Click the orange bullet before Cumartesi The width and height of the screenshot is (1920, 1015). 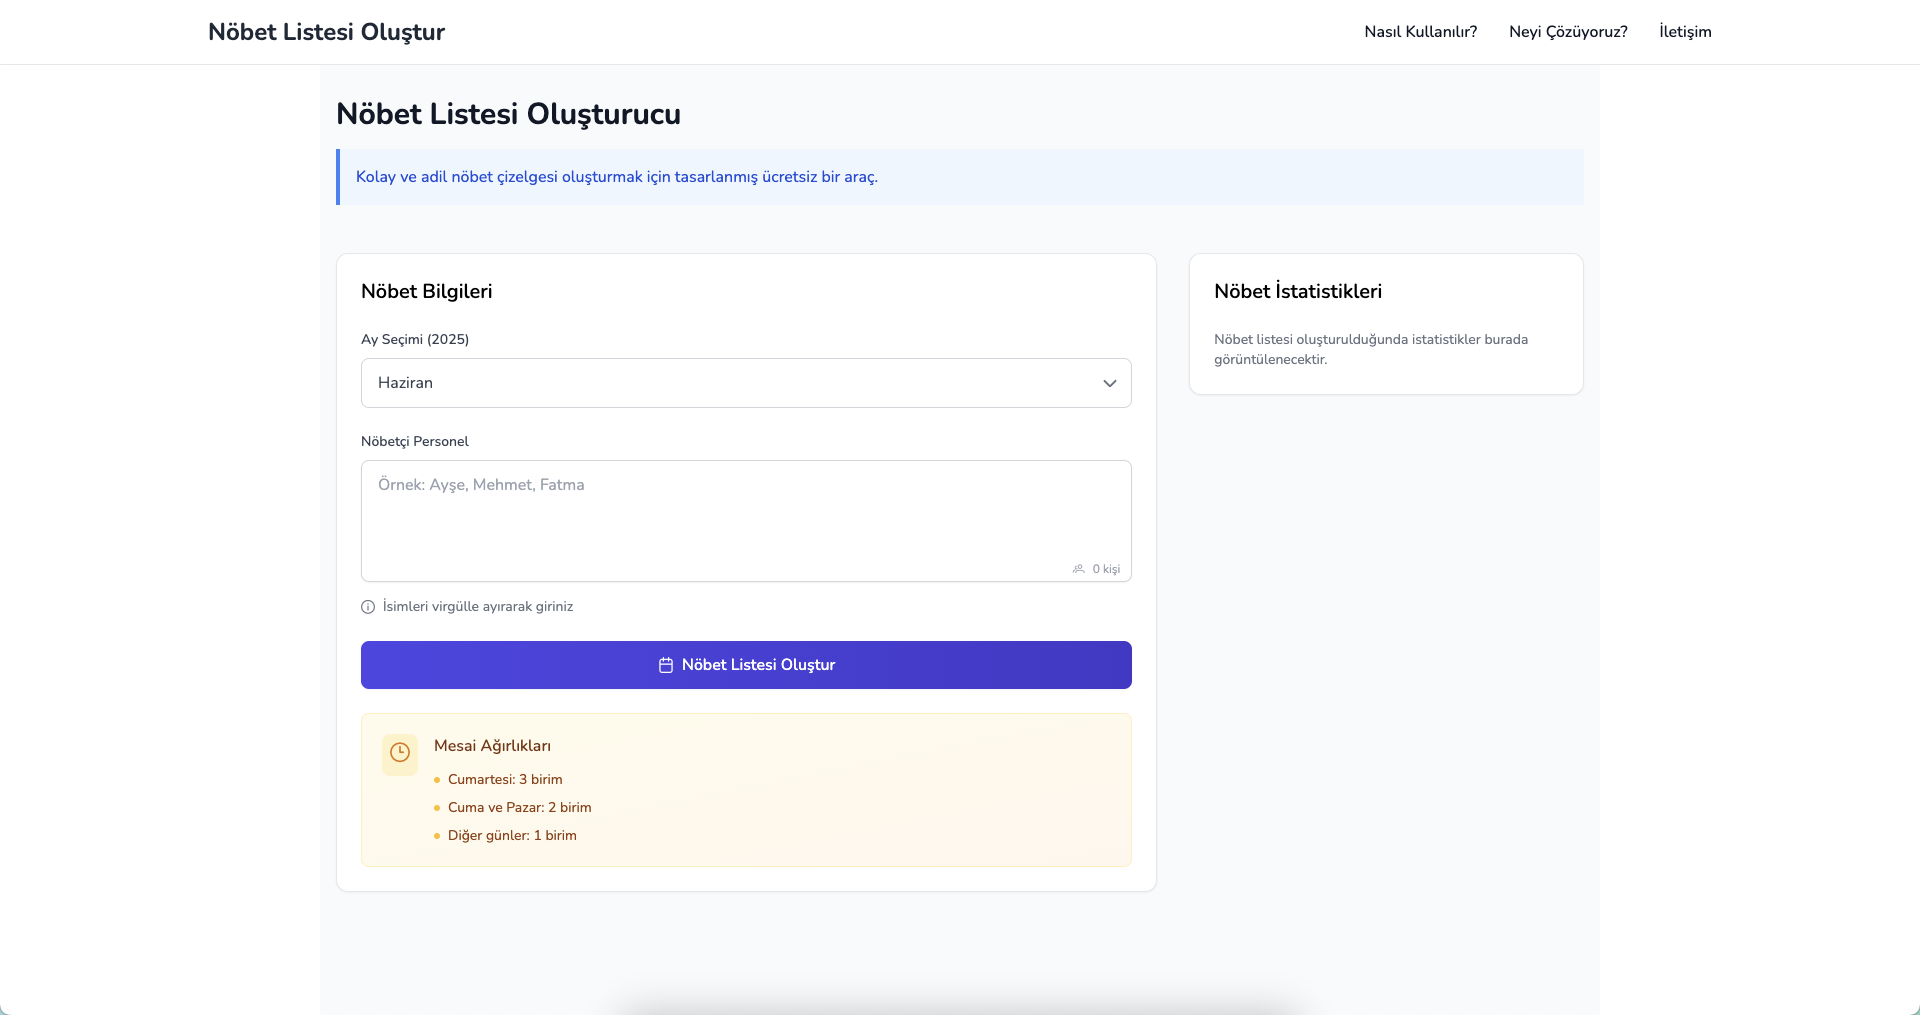tap(437, 780)
